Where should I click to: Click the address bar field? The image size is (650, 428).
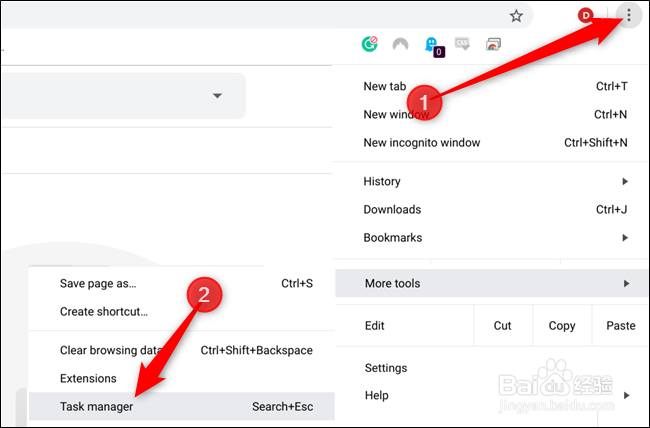(x=265, y=16)
